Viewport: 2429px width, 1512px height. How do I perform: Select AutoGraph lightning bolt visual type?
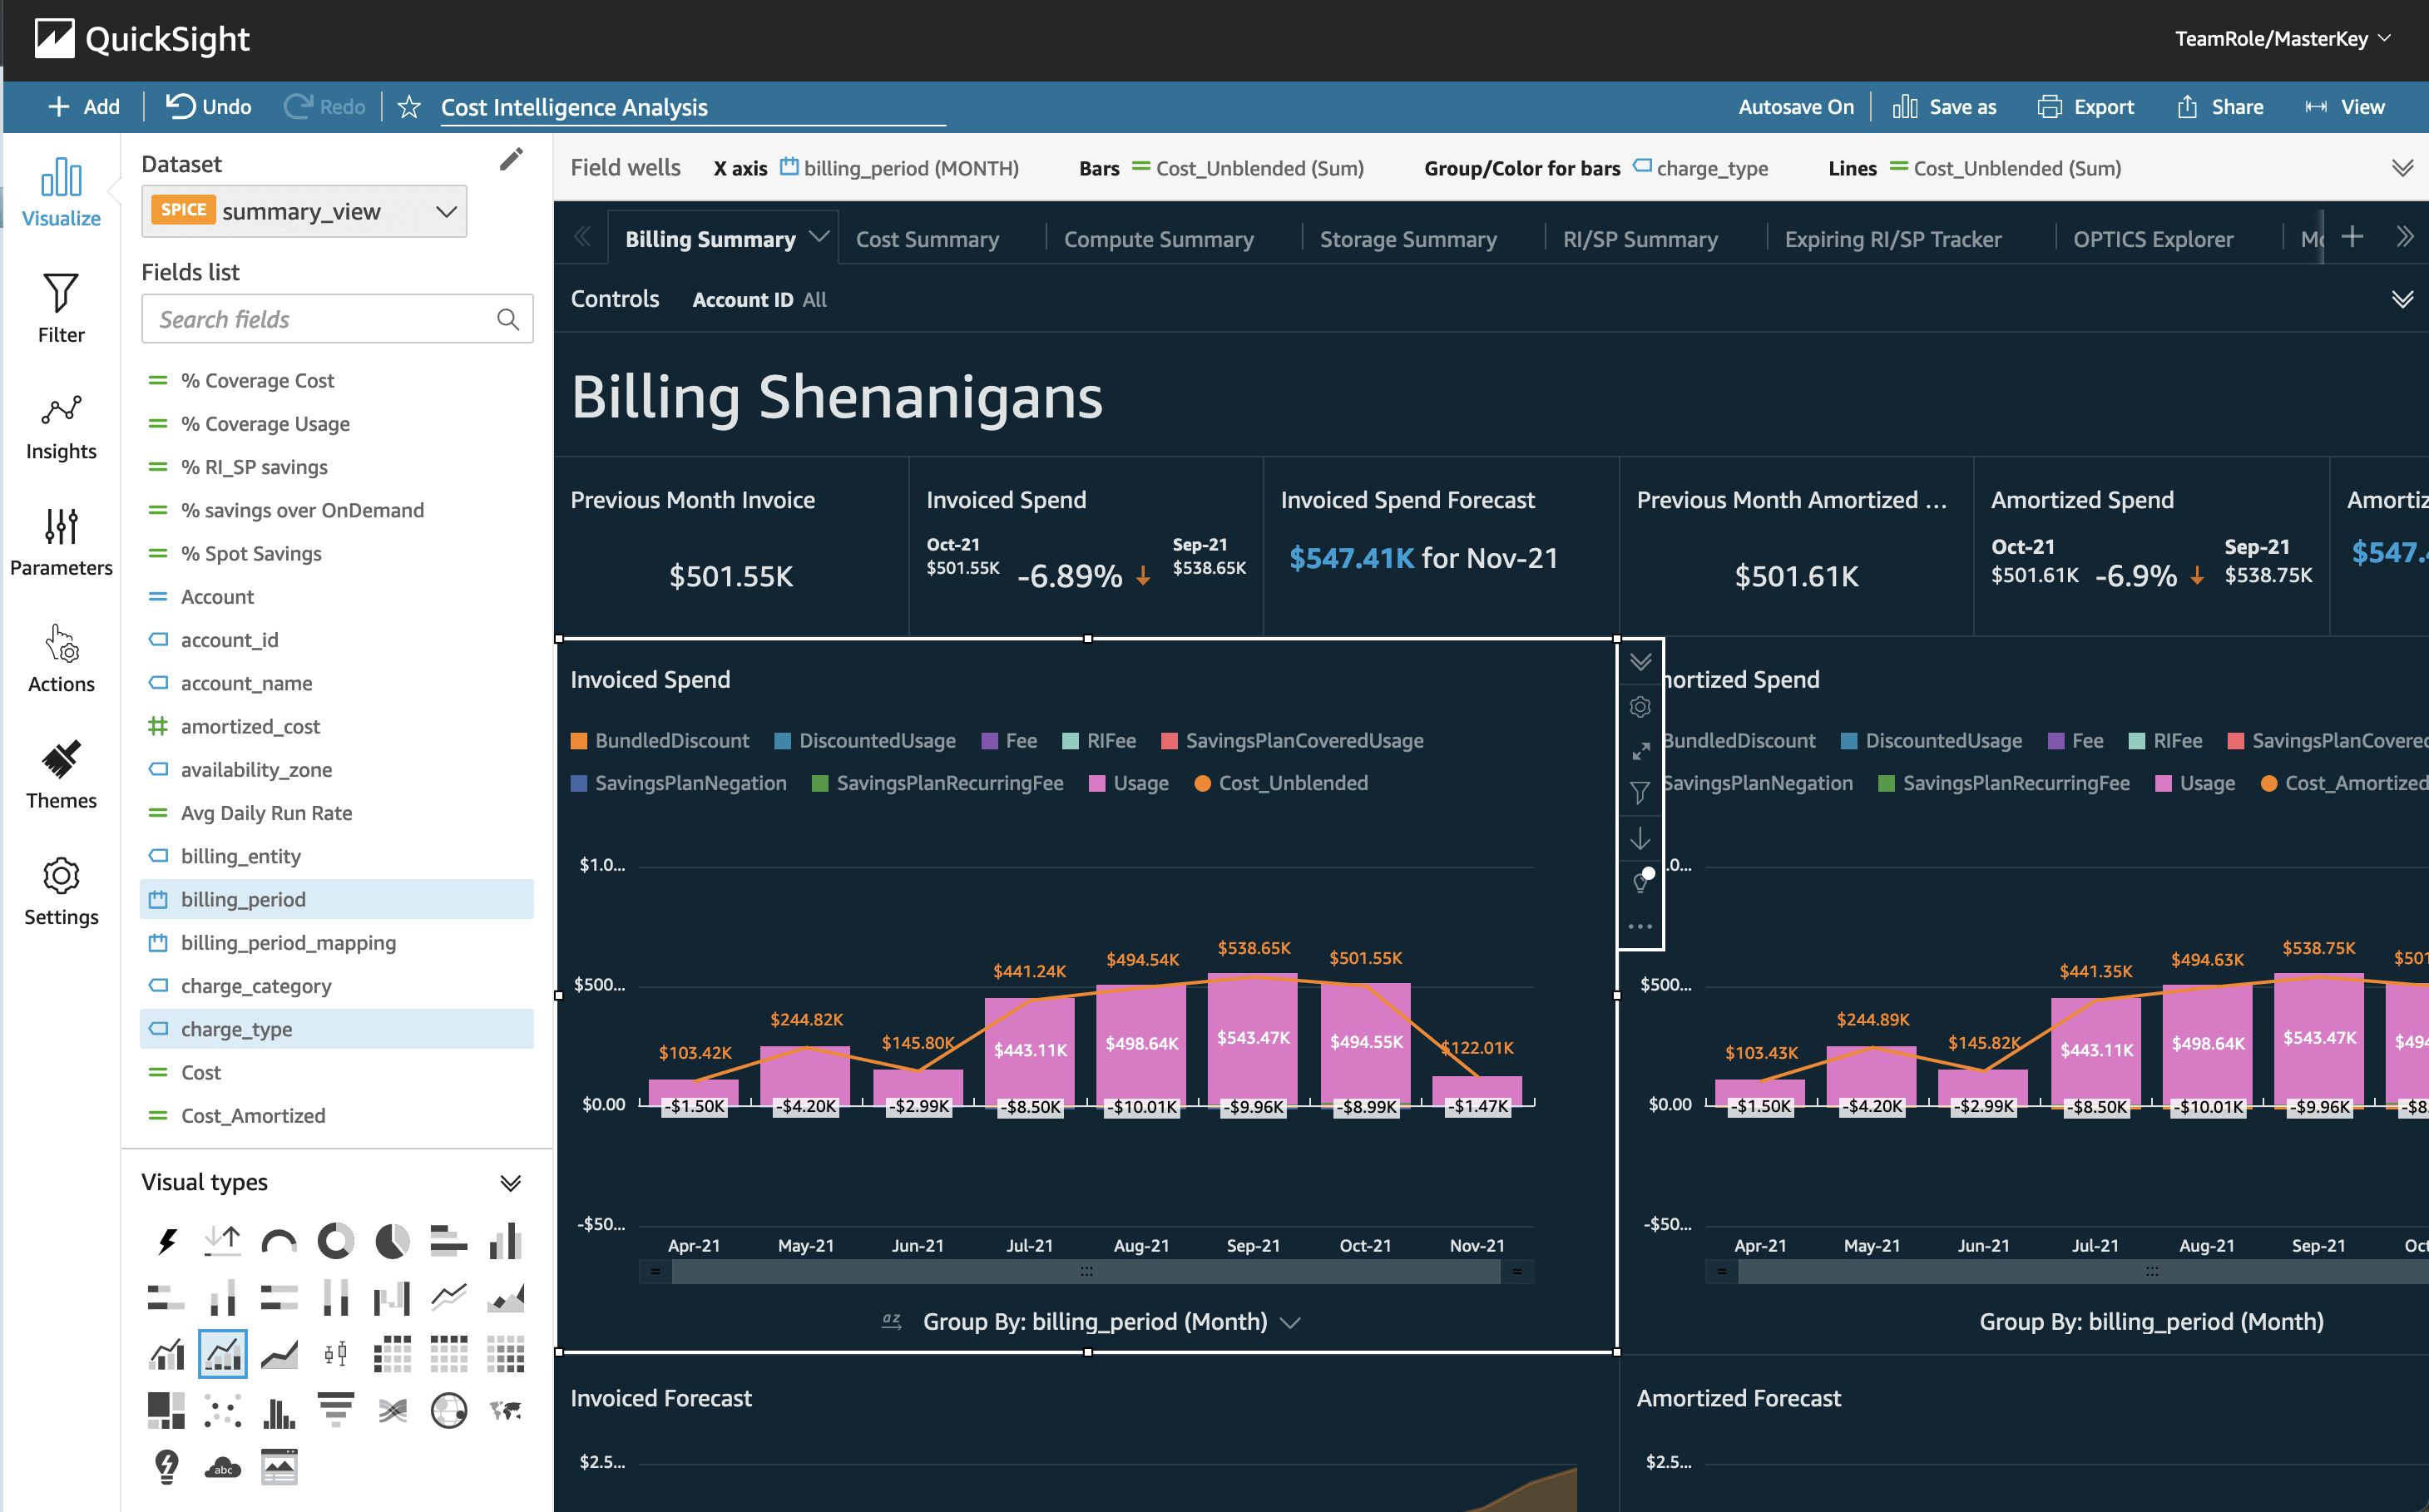tap(166, 1241)
